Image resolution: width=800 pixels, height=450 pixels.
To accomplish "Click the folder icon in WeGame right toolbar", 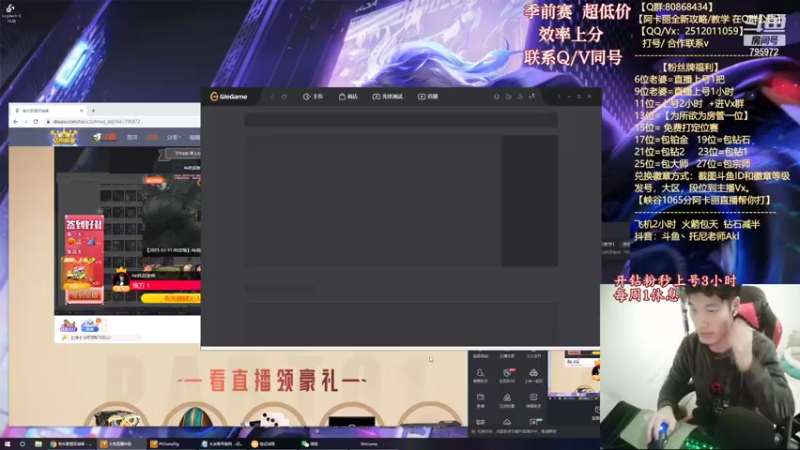I will pos(508,96).
